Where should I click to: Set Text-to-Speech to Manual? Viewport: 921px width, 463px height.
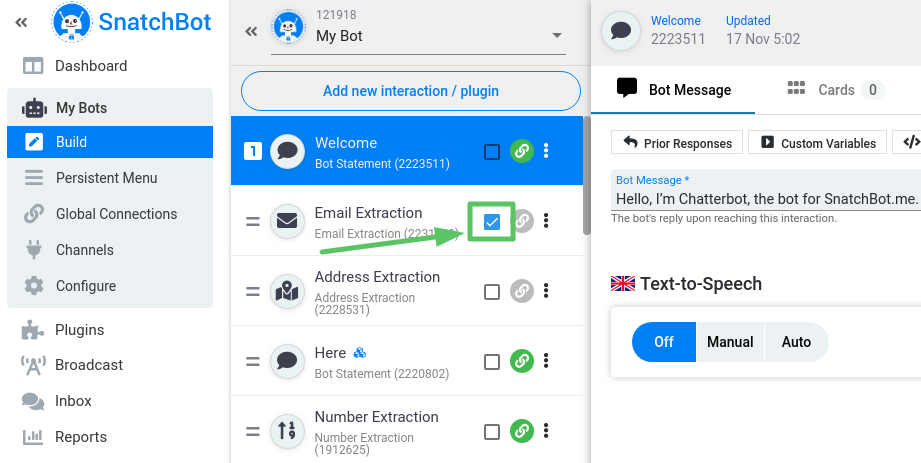[730, 342]
